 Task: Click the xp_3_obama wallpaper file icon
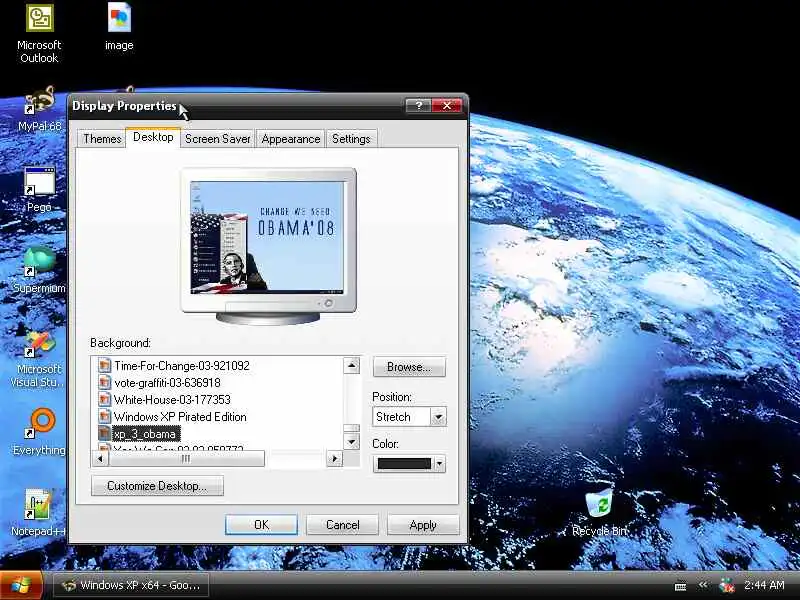coord(105,434)
